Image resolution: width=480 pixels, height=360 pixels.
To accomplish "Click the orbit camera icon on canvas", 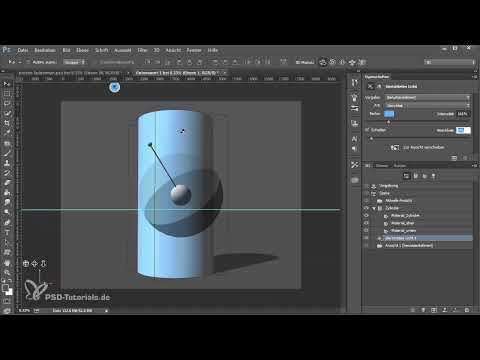I will pyautogui.click(x=26, y=264).
